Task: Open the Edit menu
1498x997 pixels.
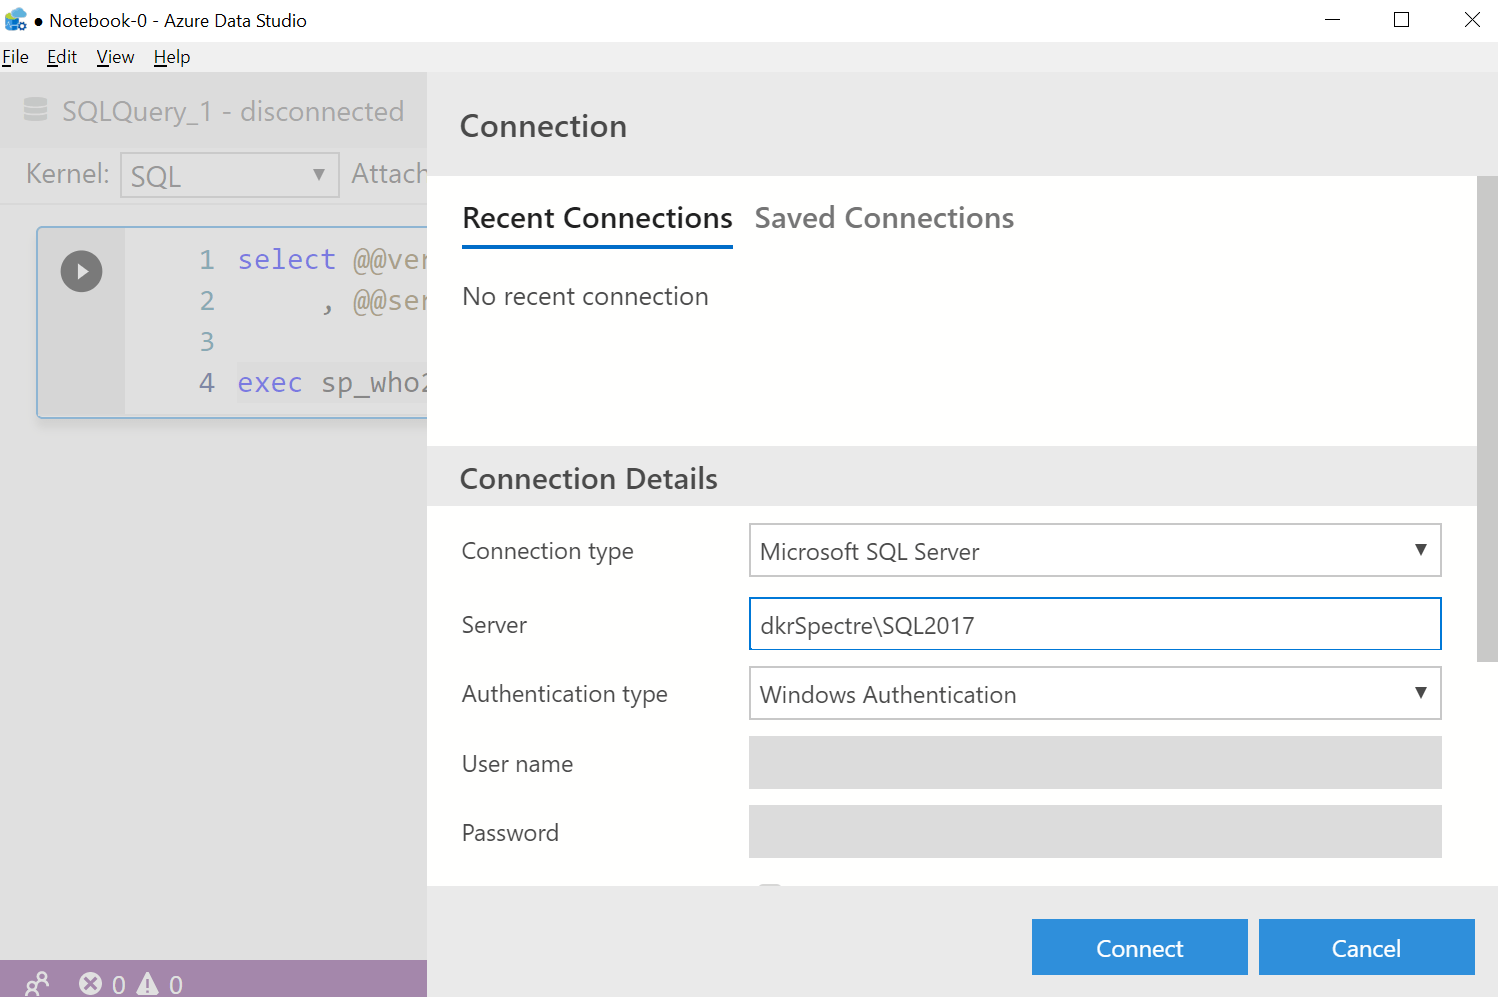Action: [62, 57]
